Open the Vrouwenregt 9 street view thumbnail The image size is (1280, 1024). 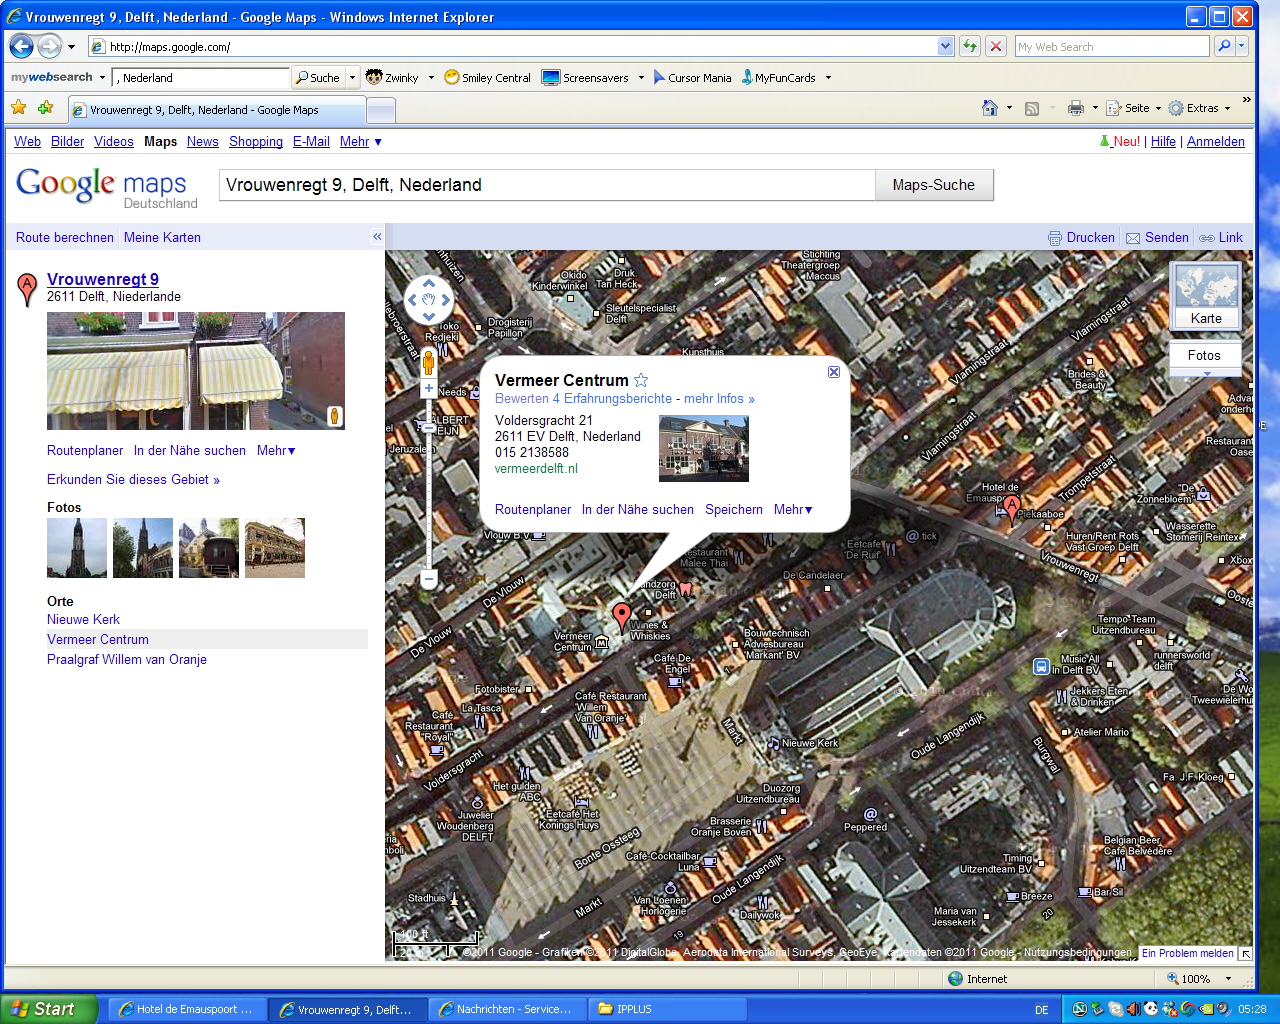coord(196,371)
